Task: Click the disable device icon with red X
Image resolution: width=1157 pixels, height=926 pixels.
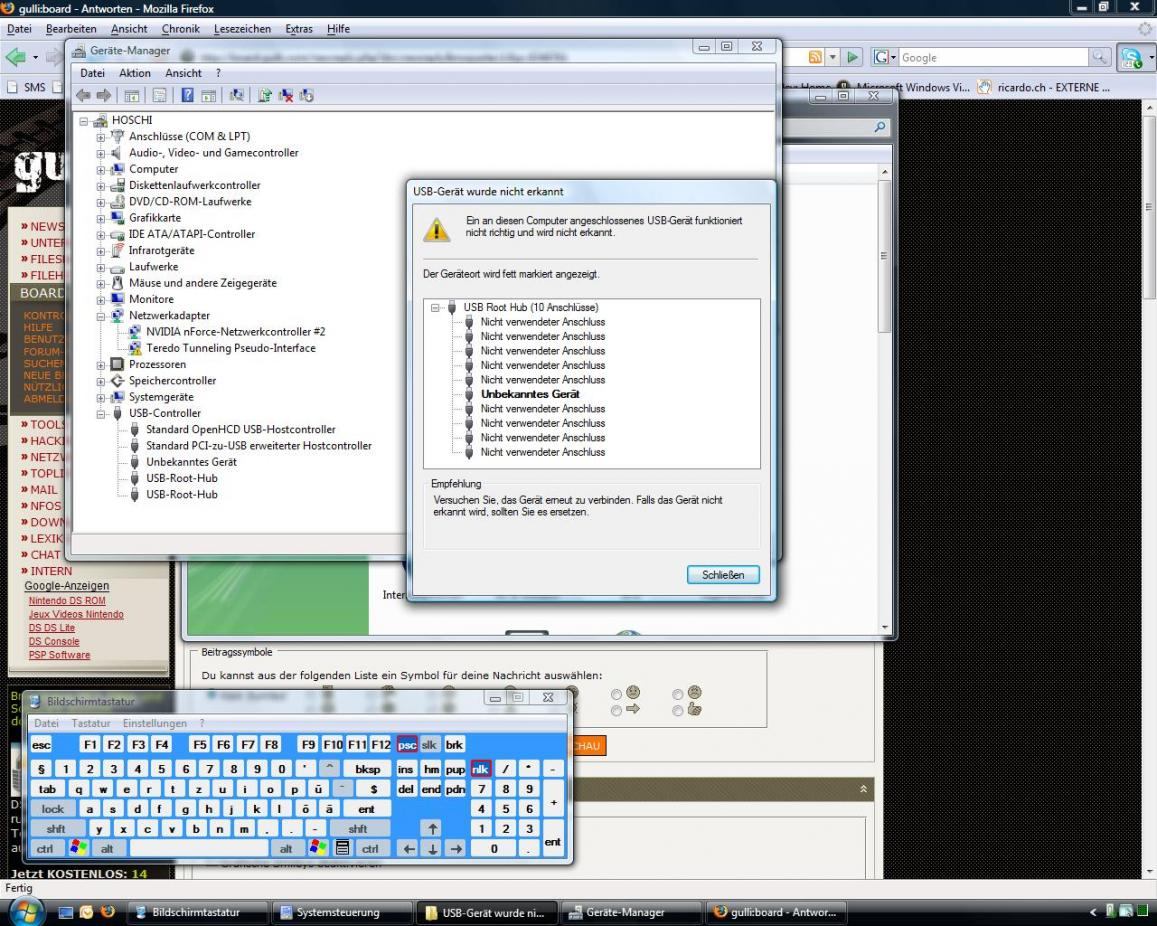Action: pos(286,95)
